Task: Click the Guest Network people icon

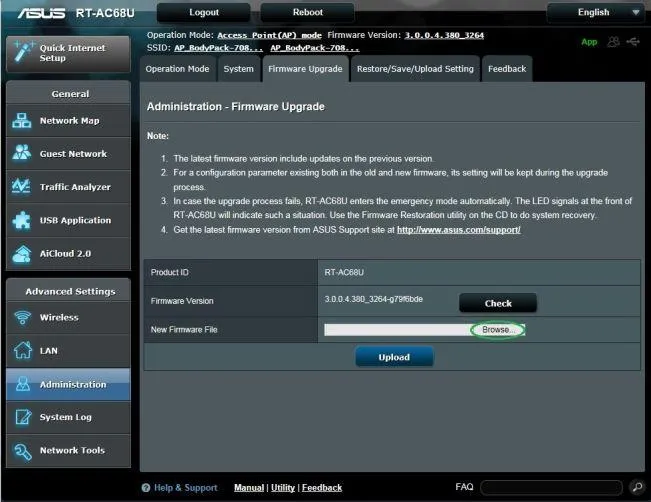Action: click(22, 153)
